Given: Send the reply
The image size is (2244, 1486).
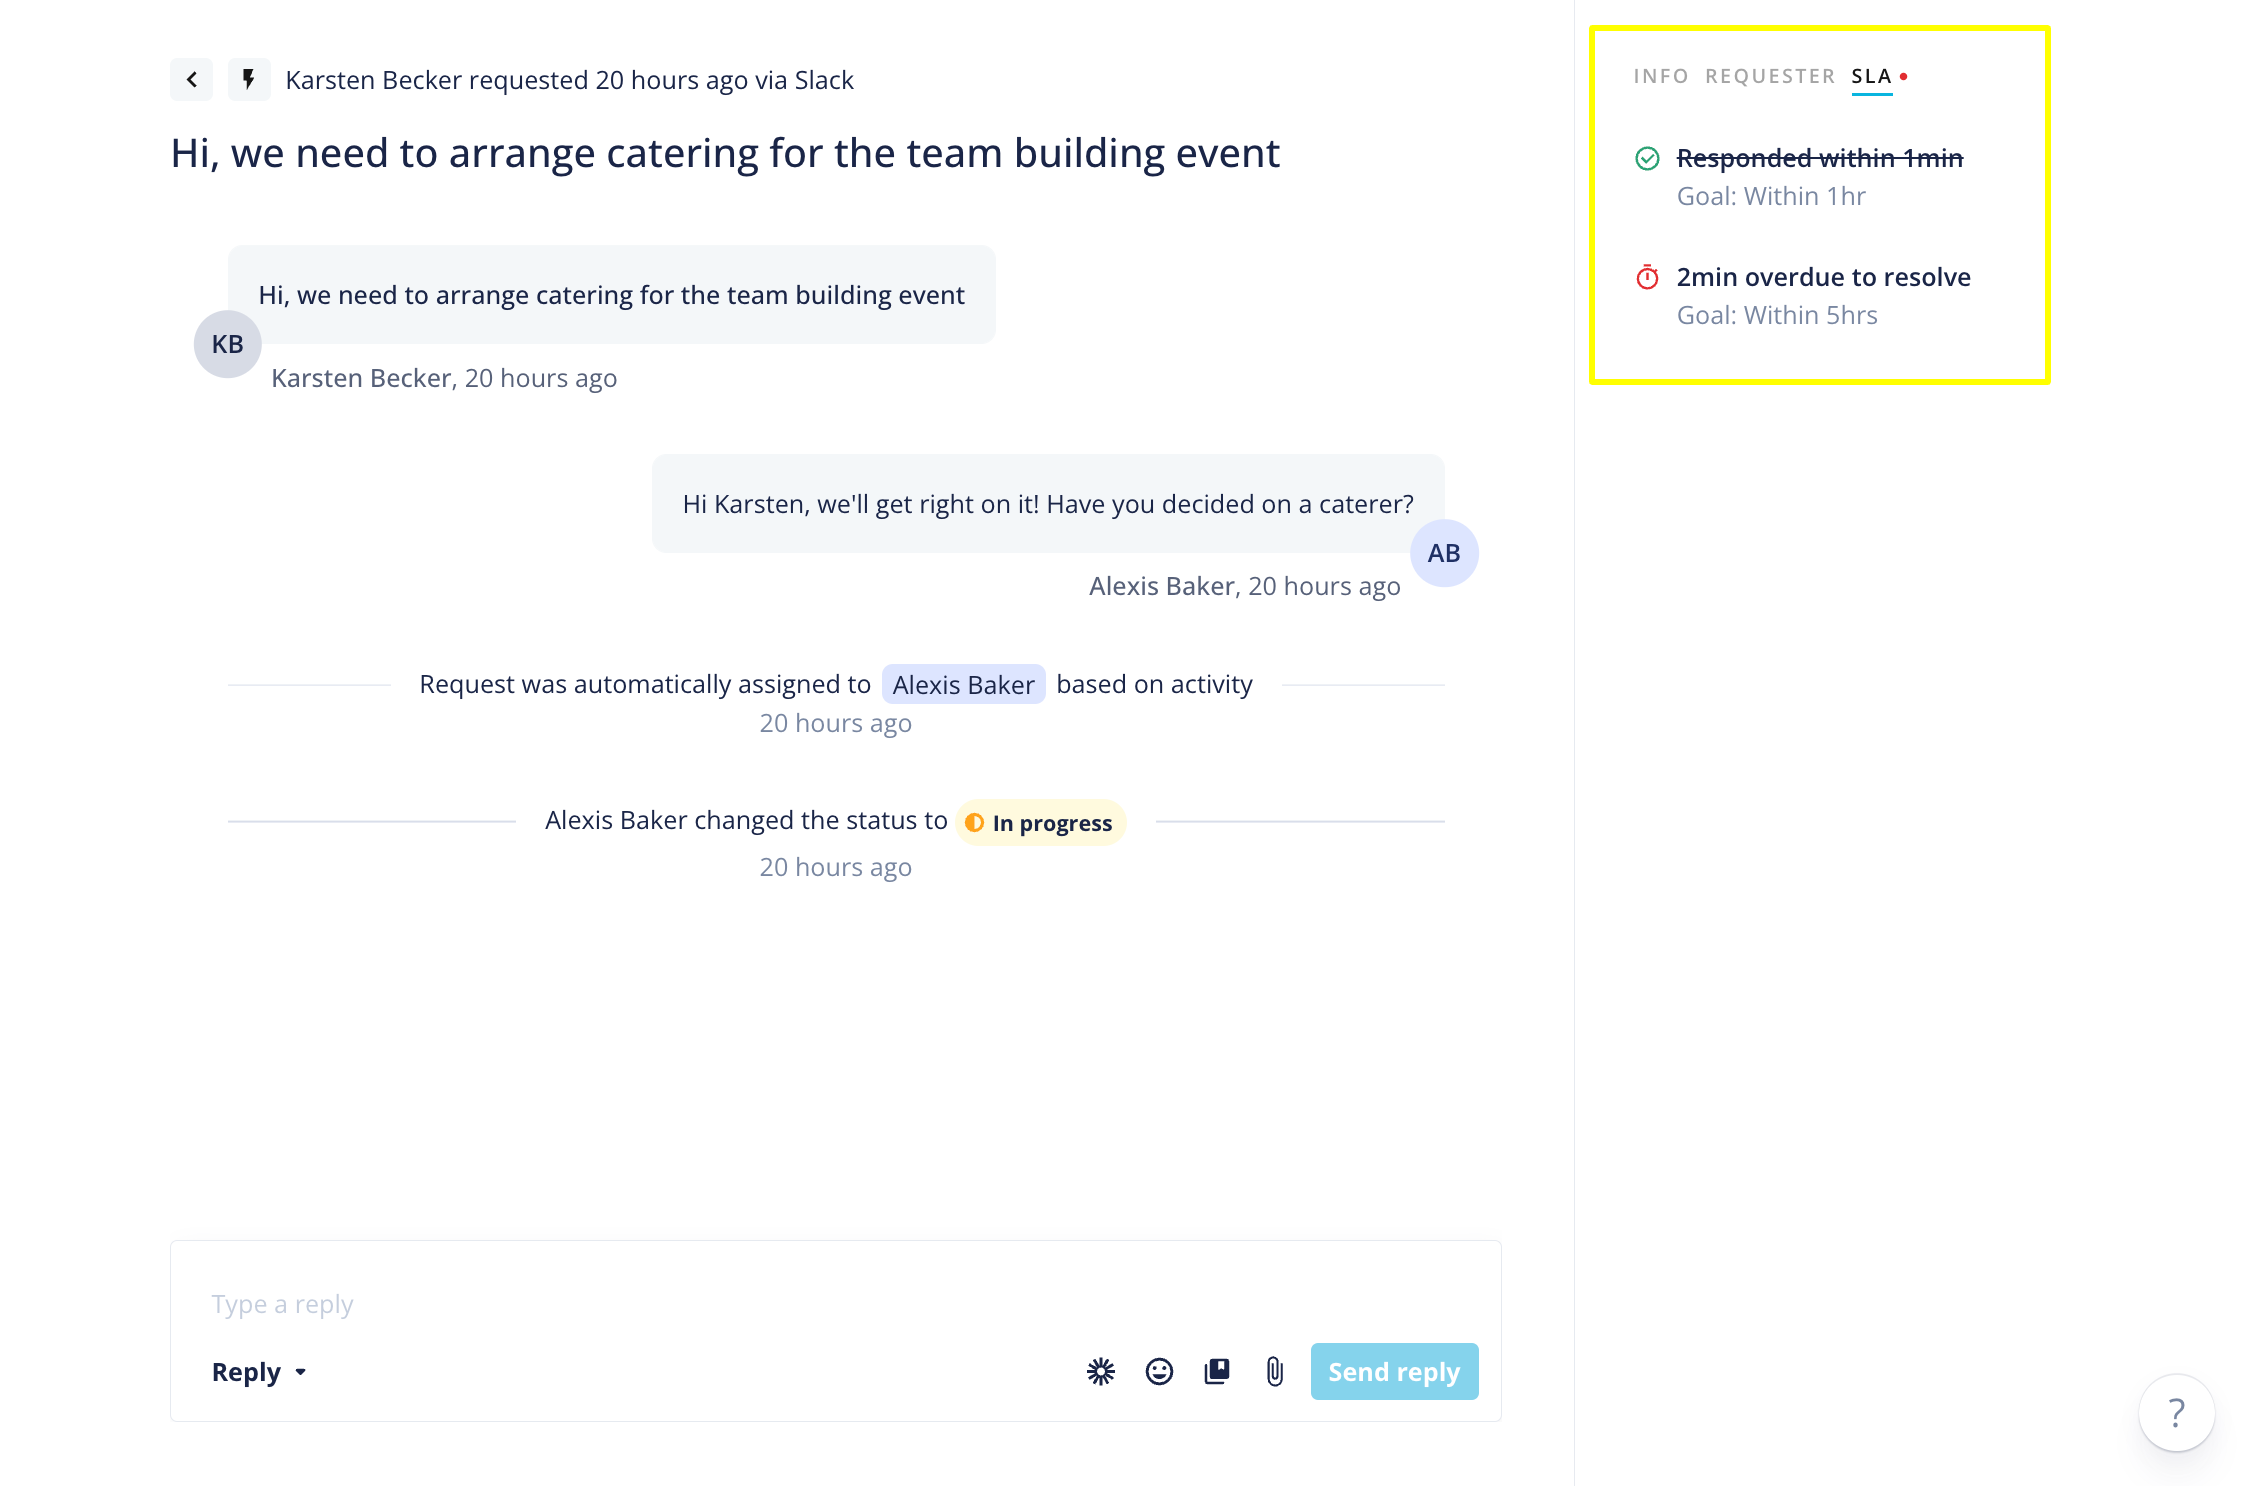Looking at the screenshot, I should coord(1394,1371).
